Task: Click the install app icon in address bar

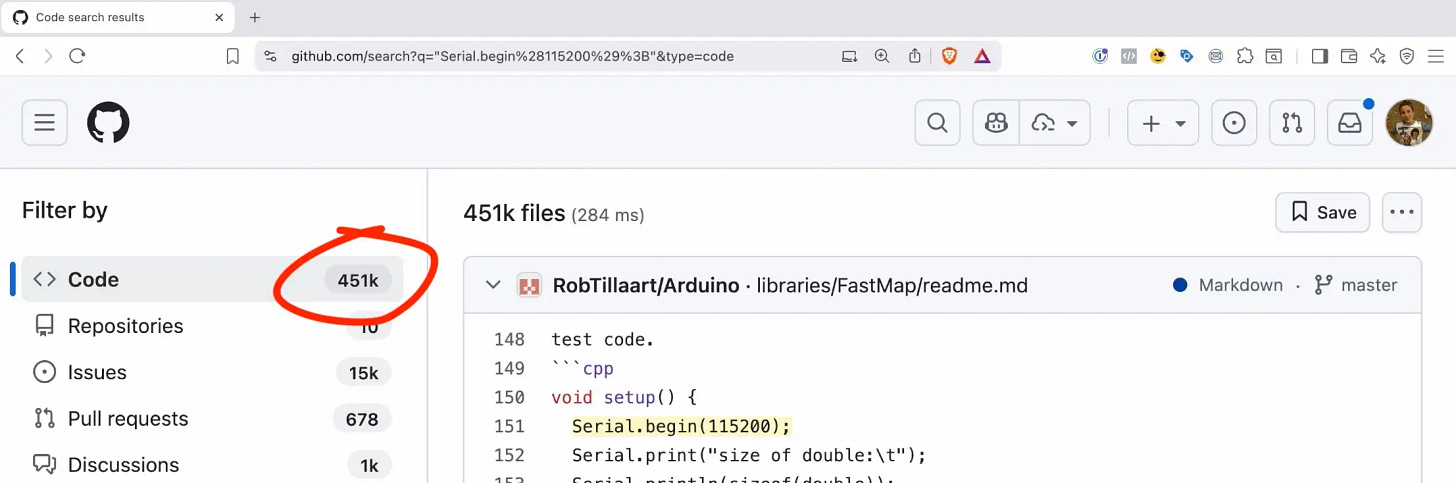Action: (x=850, y=56)
